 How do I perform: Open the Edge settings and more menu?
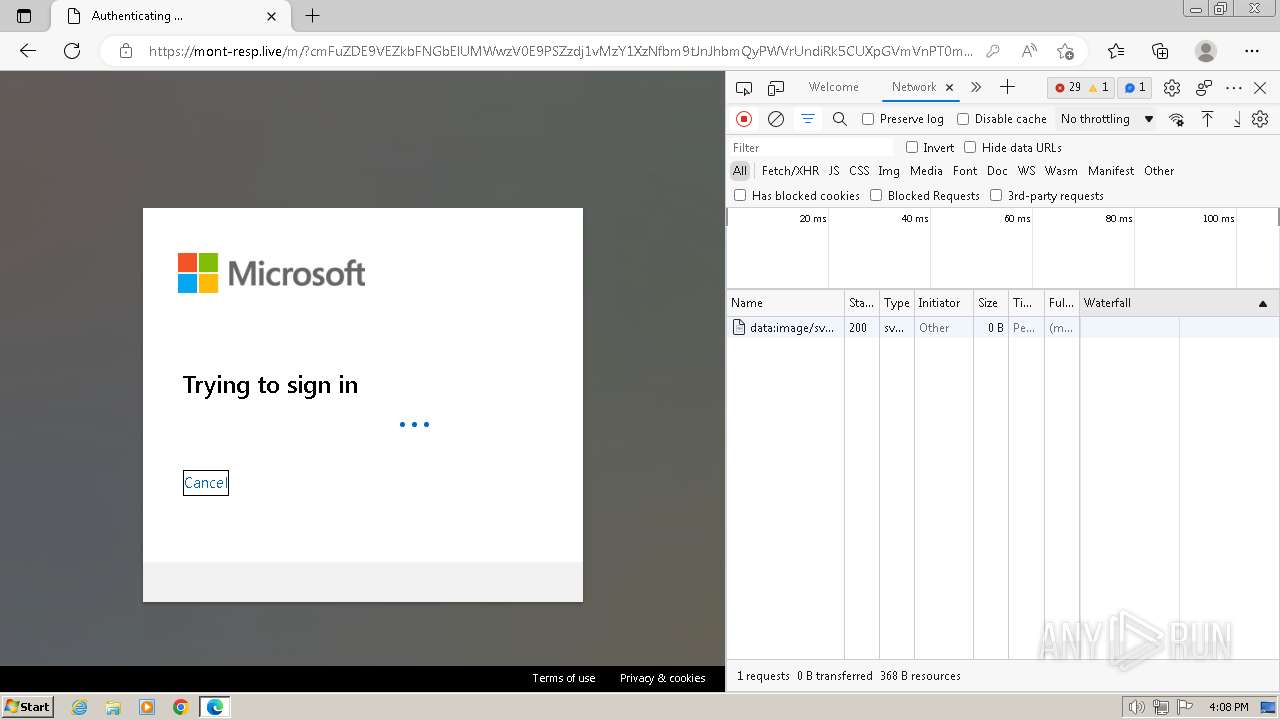(1252, 51)
